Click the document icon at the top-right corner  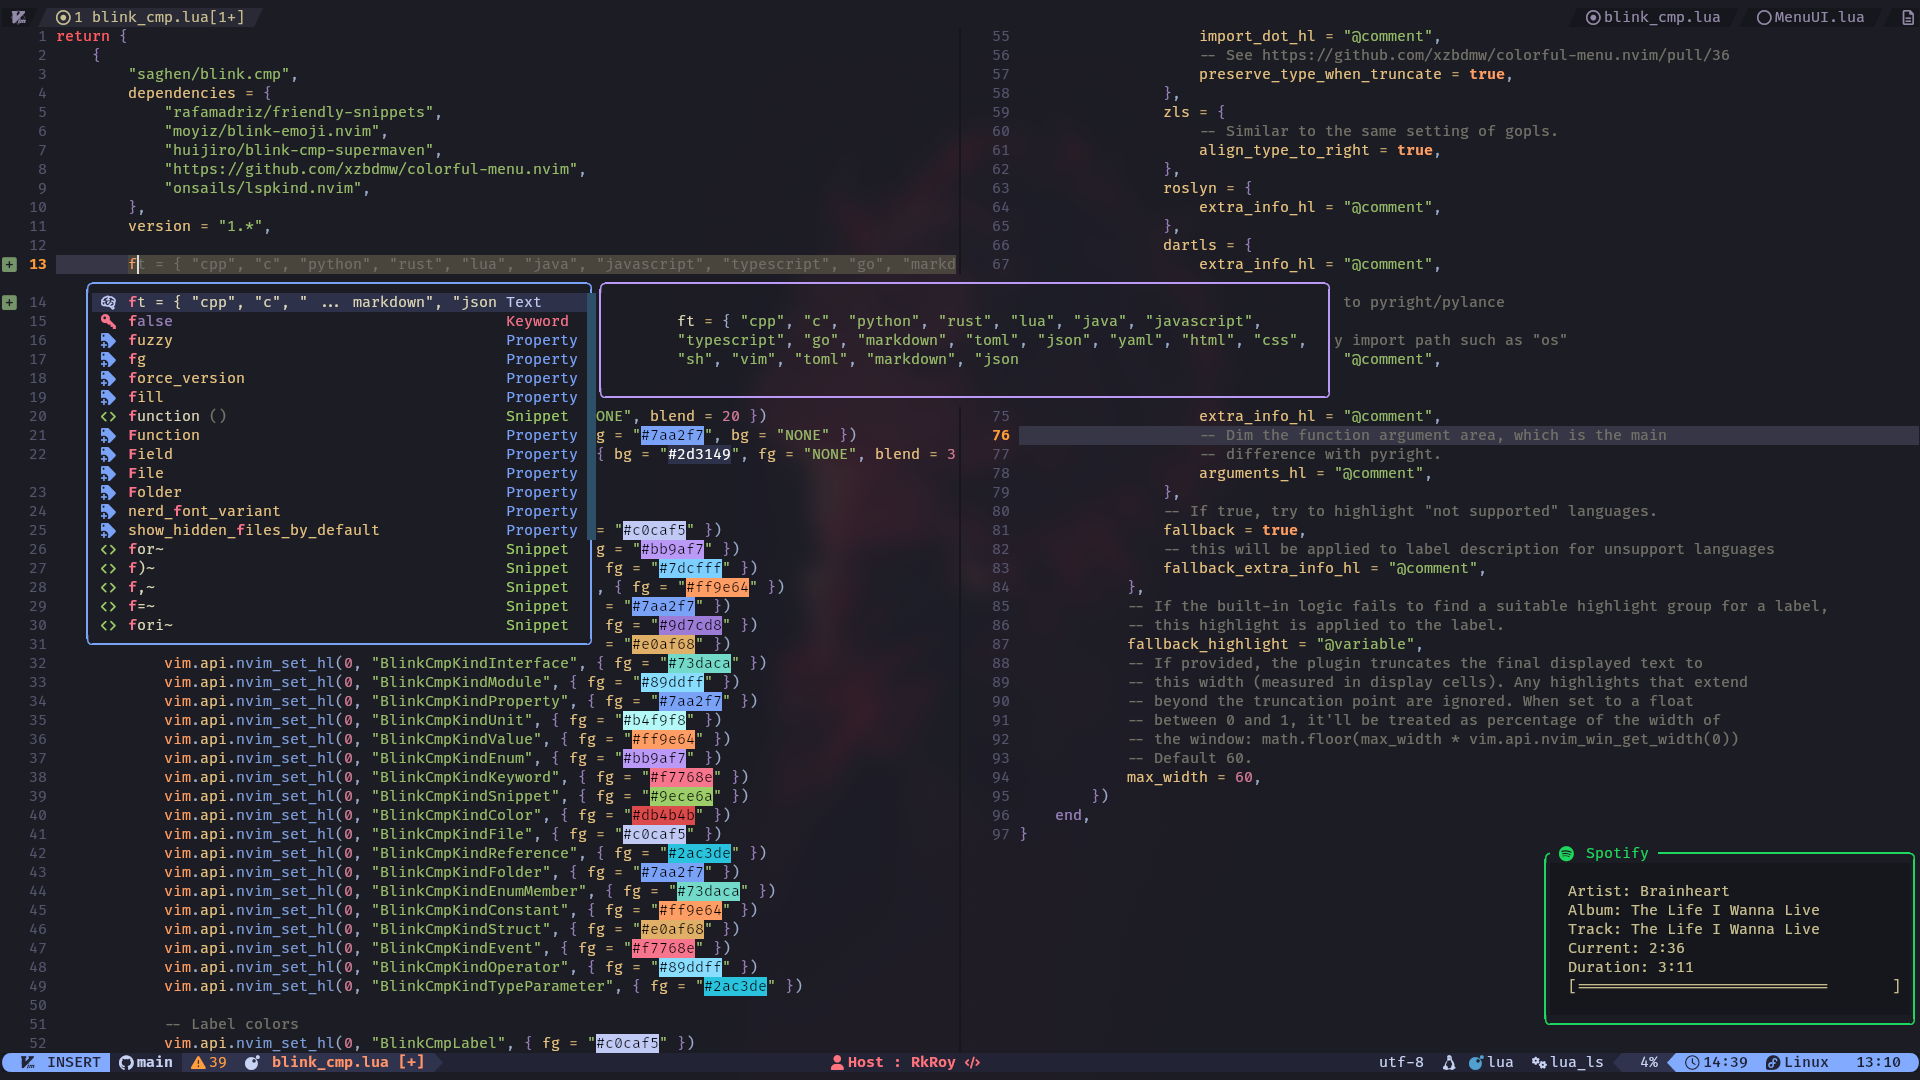[1905, 17]
